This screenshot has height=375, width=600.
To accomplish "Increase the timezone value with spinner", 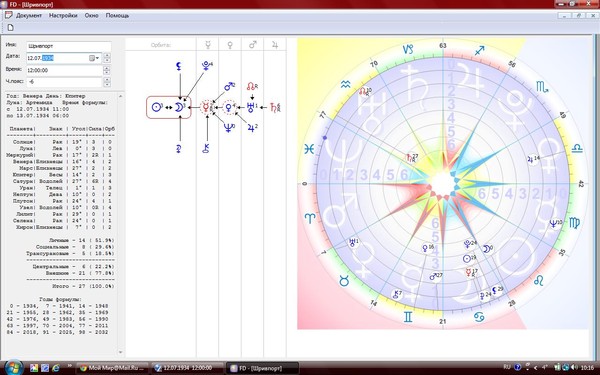I will coord(107,80).
